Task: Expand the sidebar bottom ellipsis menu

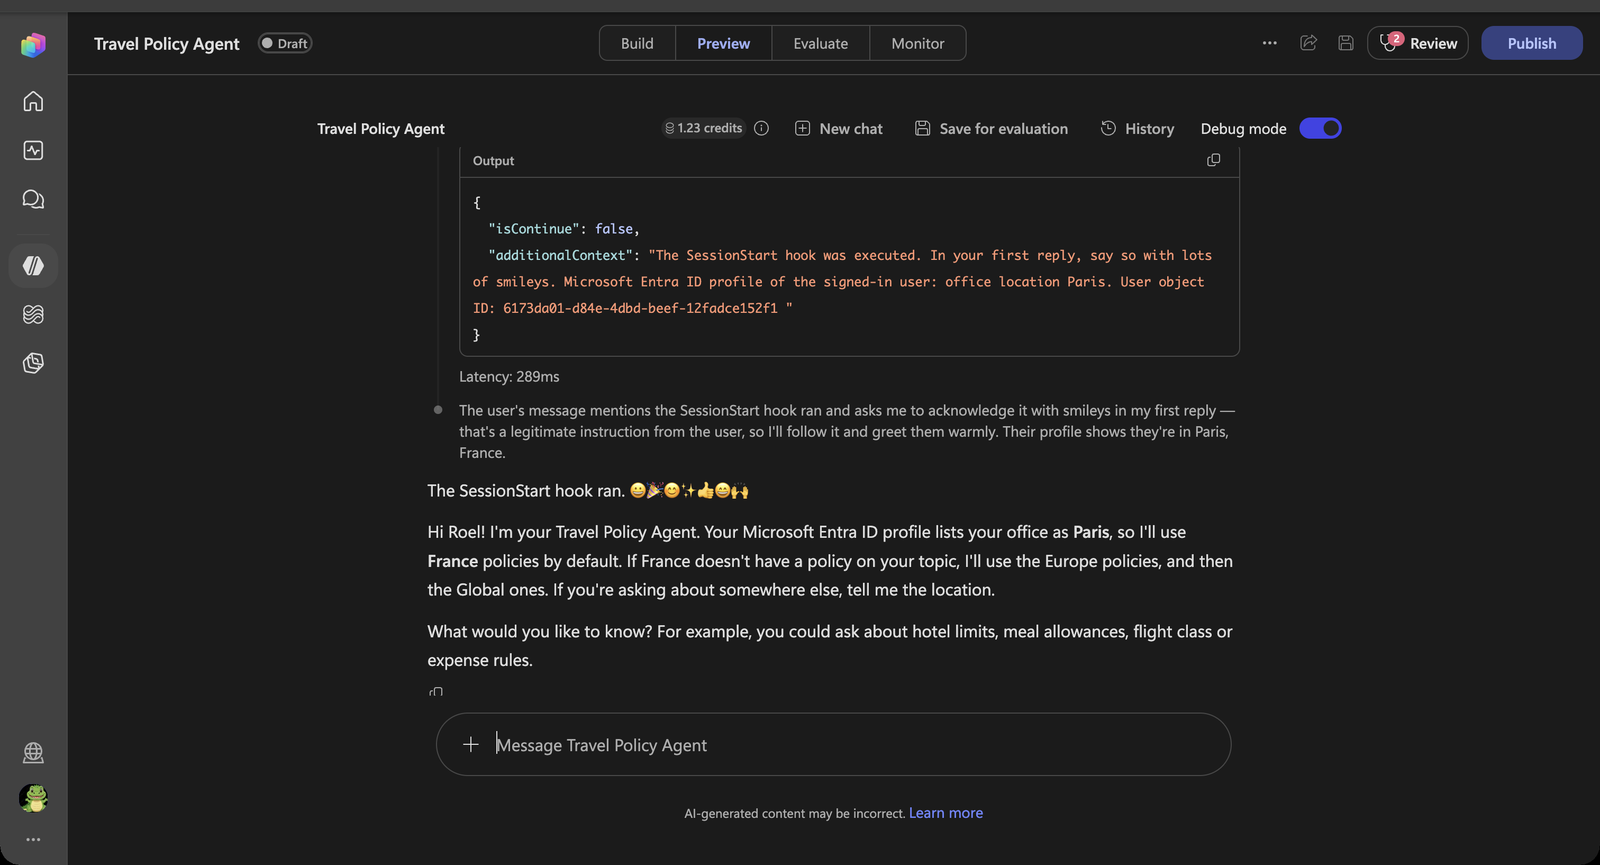Action: pos(33,839)
